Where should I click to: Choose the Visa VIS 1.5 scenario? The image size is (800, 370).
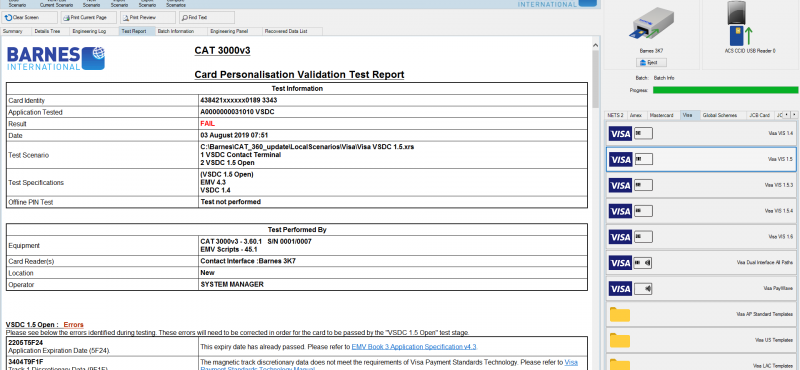click(x=701, y=159)
